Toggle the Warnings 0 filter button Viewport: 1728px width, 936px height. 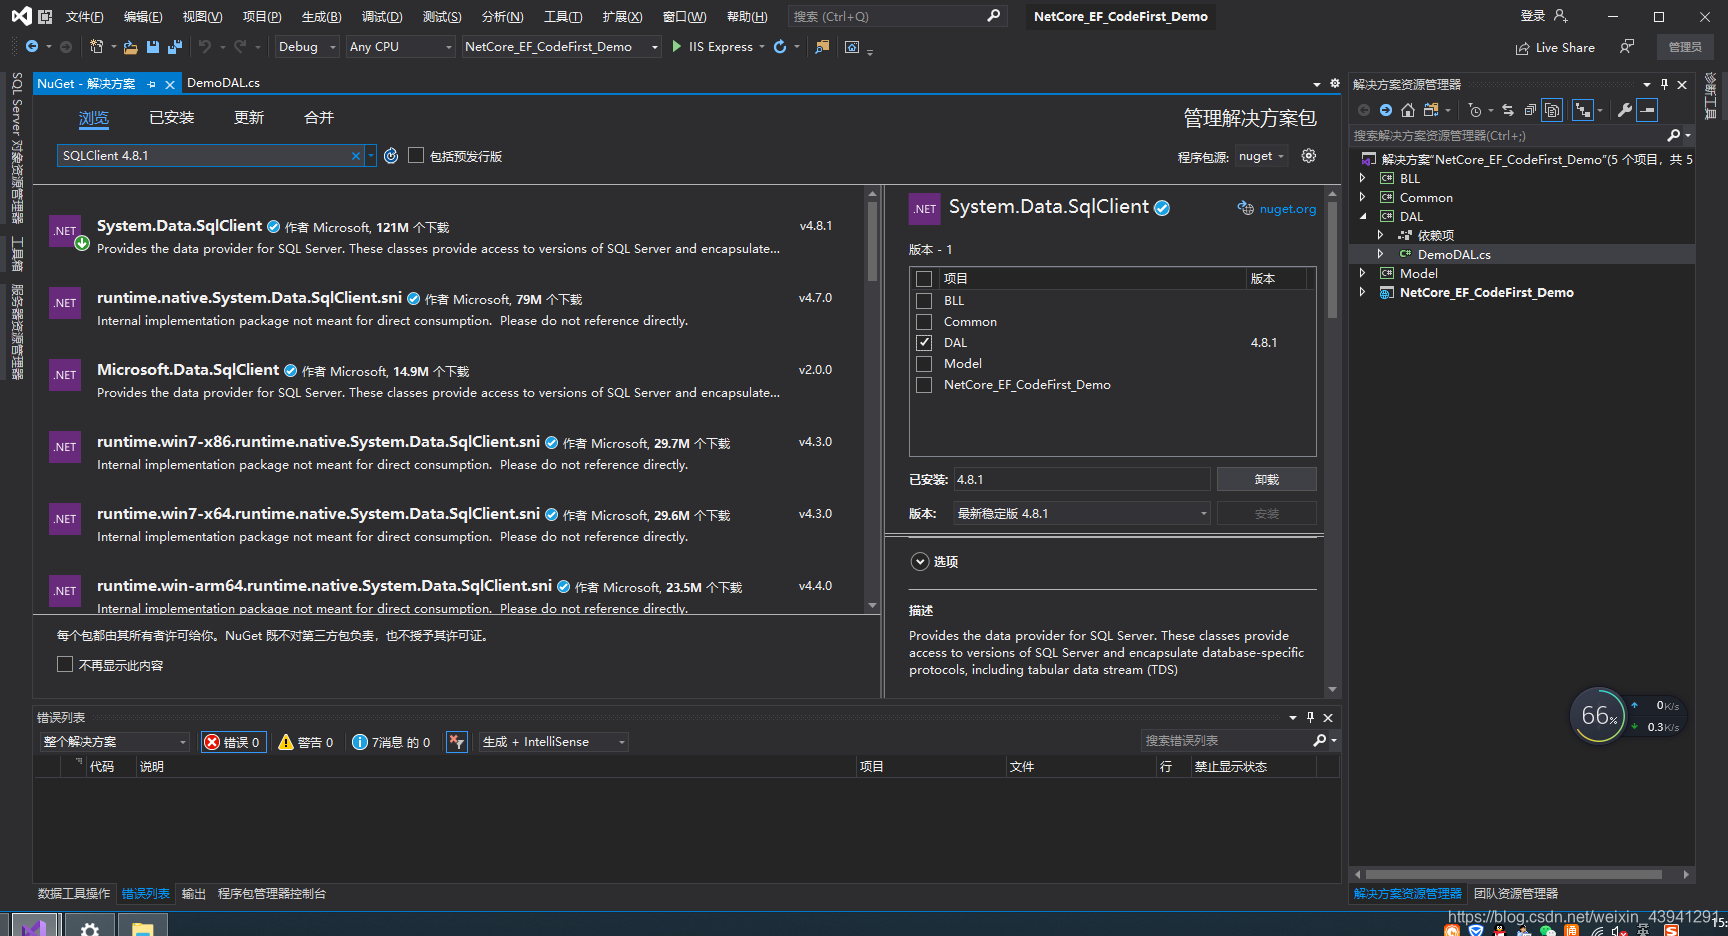click(x=306, y=742)
